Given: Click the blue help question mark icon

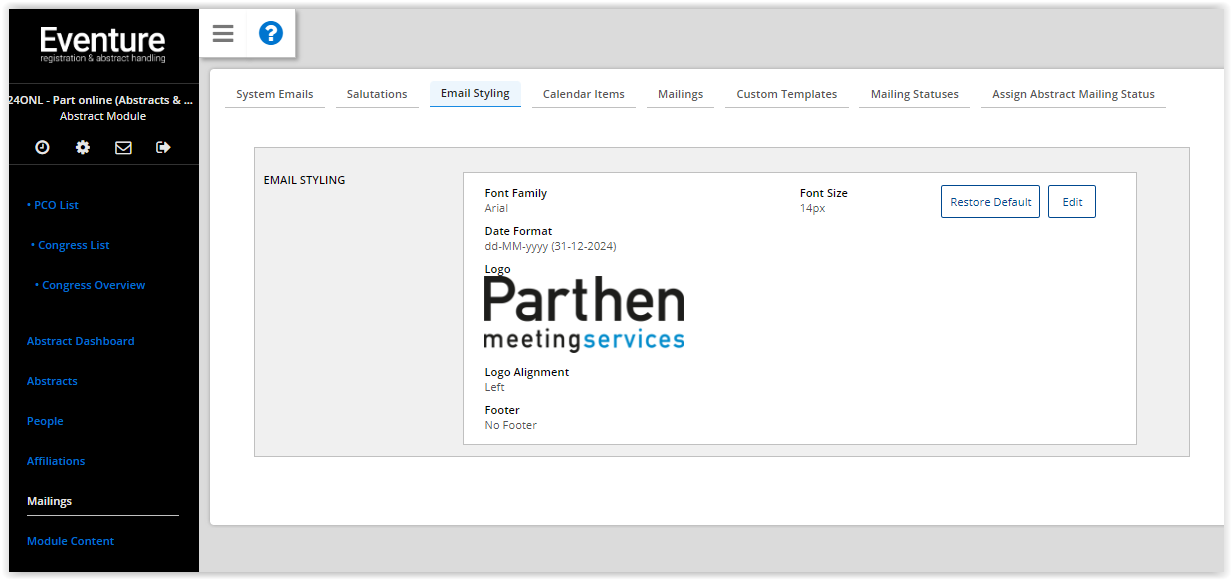Looking at the screenshot, I should [x=270, y=33].
